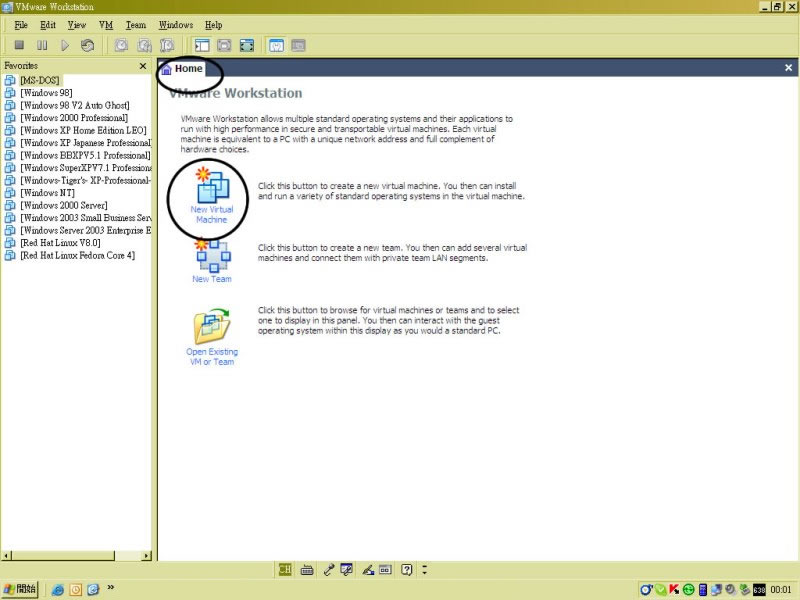Click the Power On play icon
This screenshot has height=600, width=800.
point(65,45)
